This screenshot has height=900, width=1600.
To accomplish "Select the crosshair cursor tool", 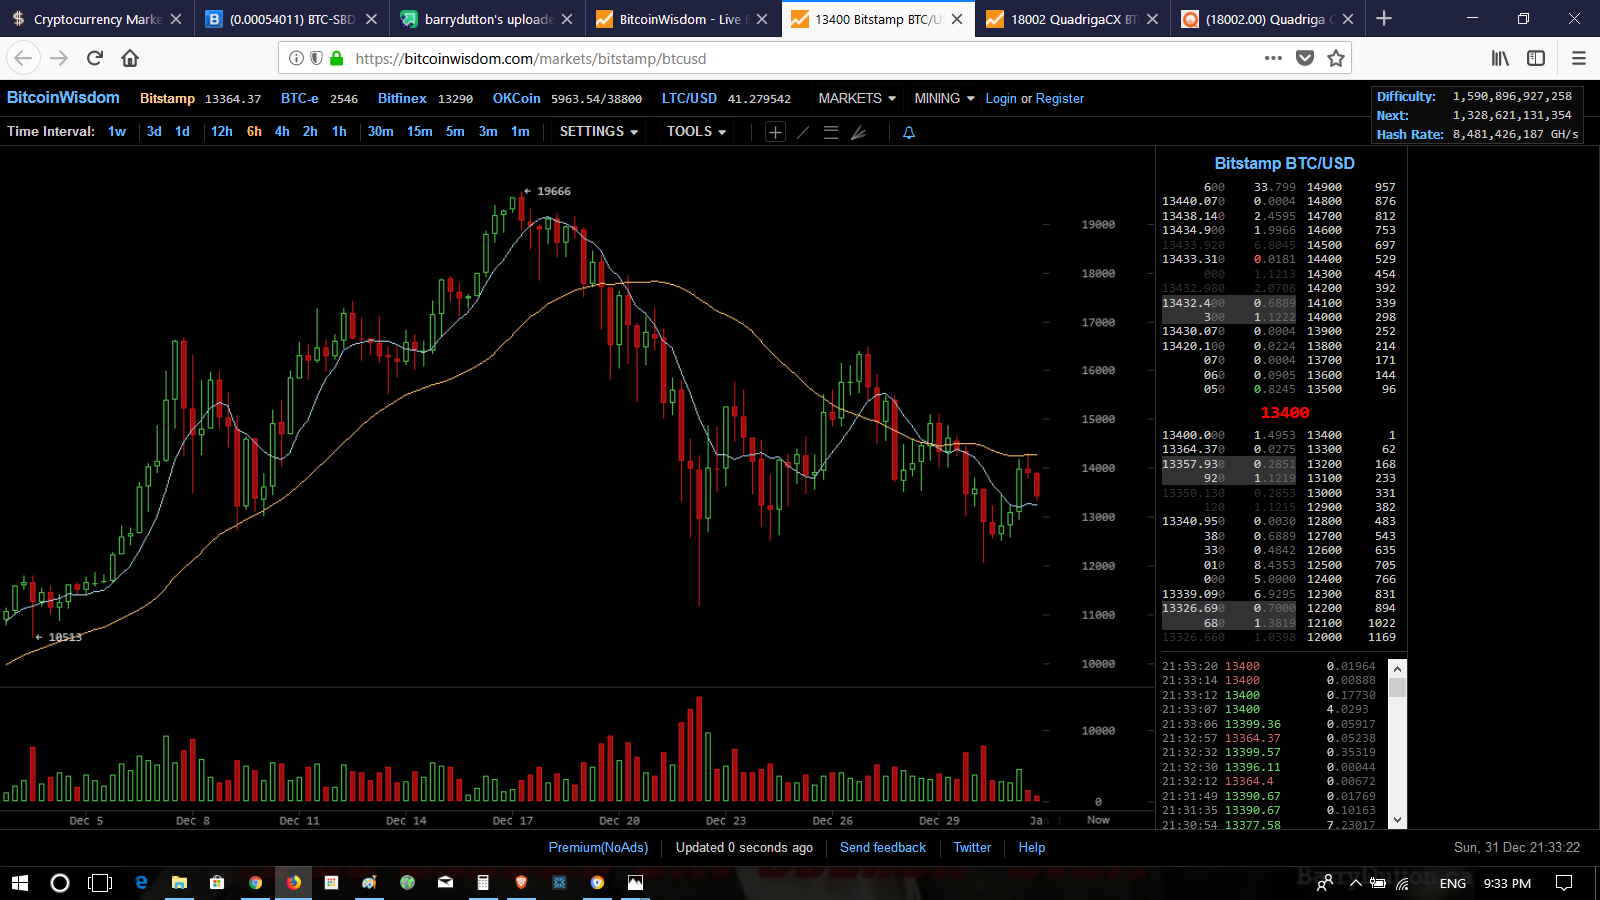I will pyautogui.click(x=775, y=132).
